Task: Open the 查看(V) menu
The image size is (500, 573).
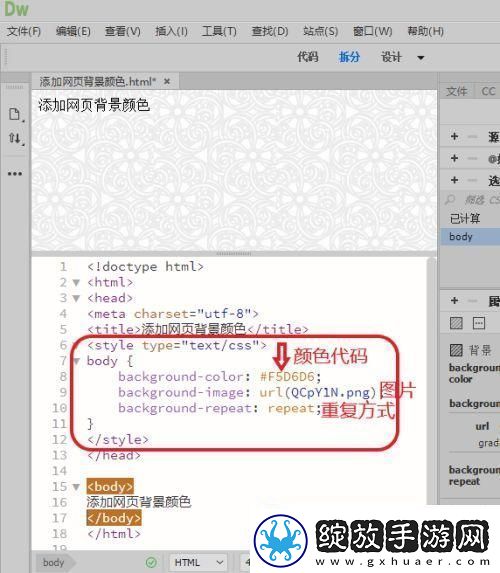Action: click(x=122, y=31)
